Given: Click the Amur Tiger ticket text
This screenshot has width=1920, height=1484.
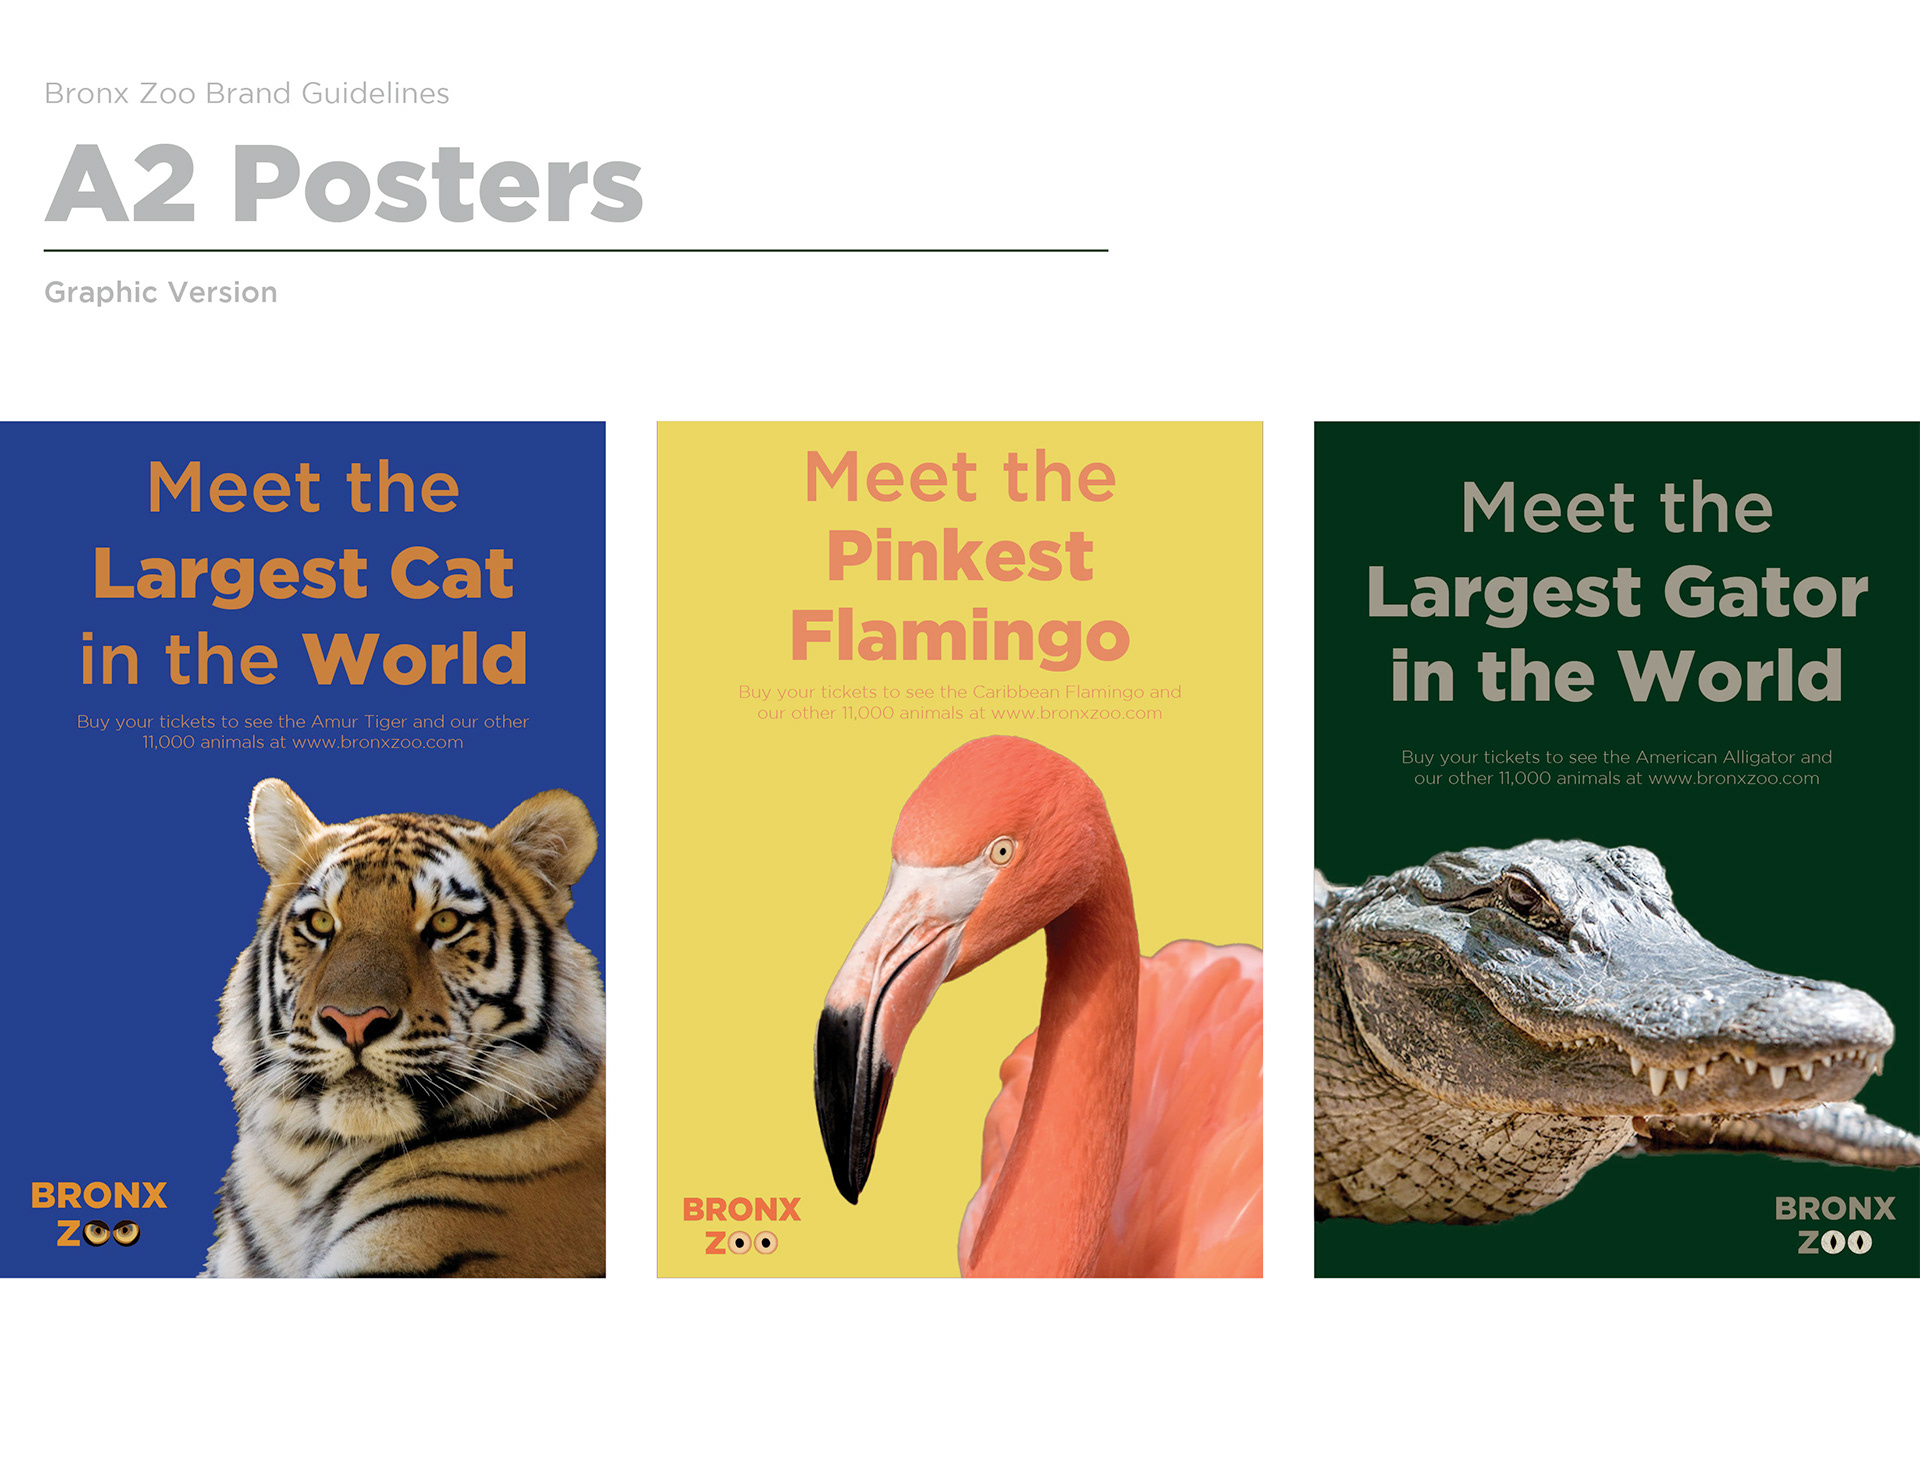Looking at the screenshot, I should (x=303, y=732).
